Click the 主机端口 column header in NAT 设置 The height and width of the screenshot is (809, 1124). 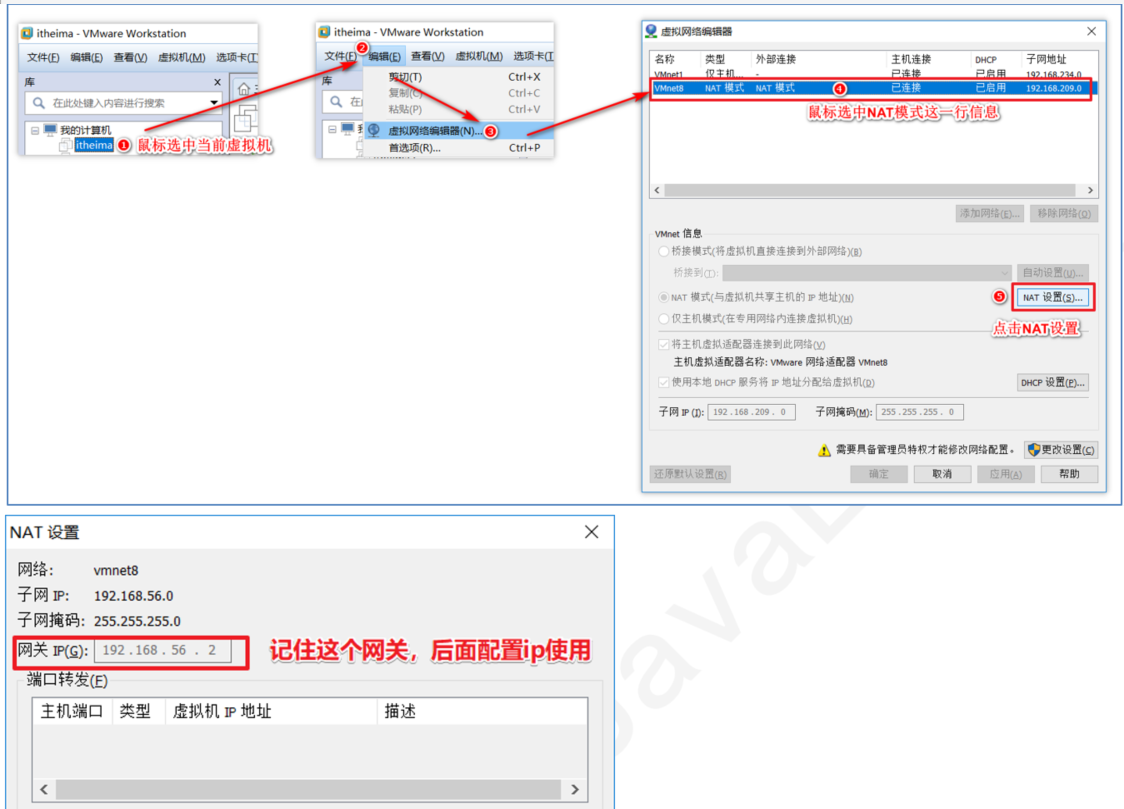(72, 712)
